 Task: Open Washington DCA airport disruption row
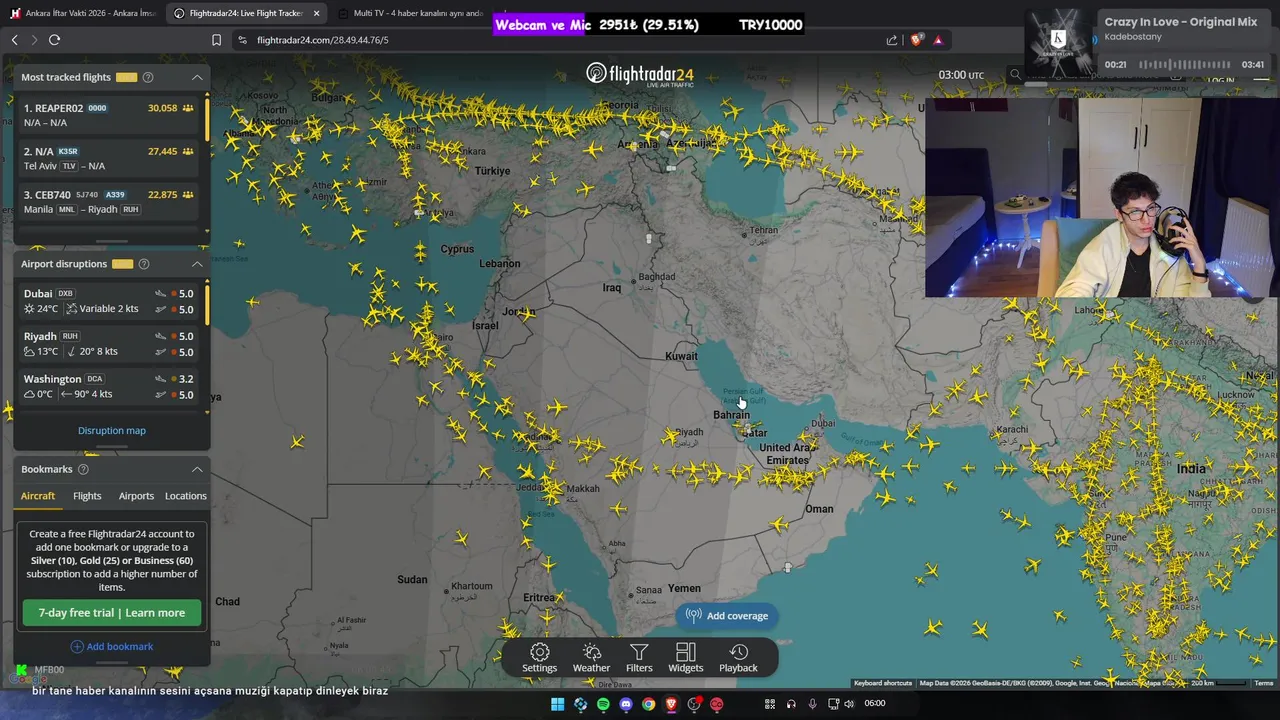109,386
